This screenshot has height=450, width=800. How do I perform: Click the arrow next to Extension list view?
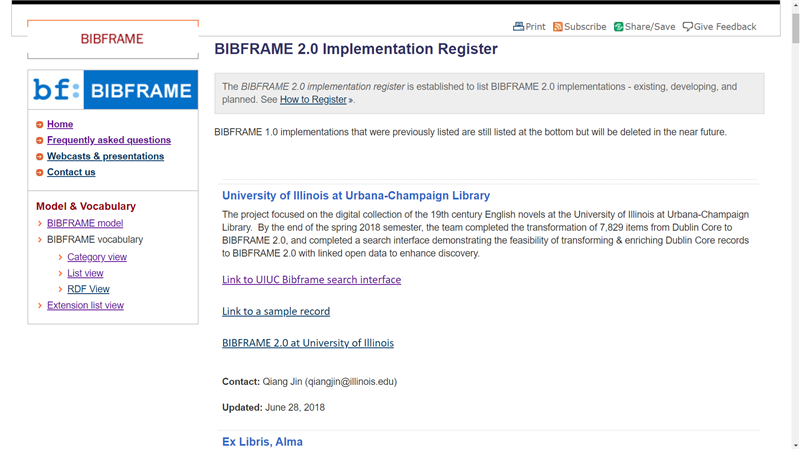pos(40,306)
